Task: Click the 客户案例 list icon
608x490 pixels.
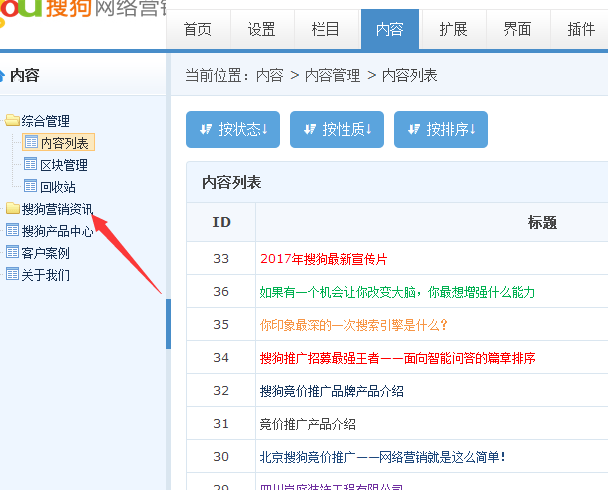Action: point(12,253)
